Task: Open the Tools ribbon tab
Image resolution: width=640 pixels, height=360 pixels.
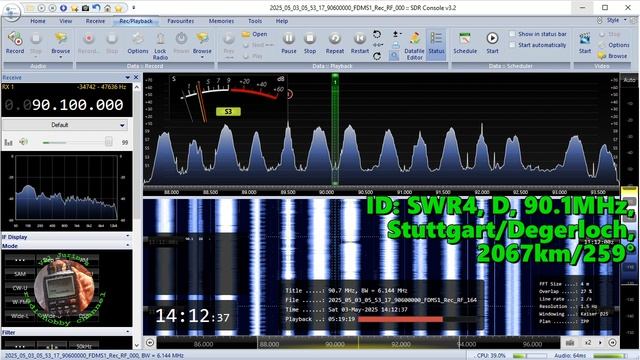Action: pyautogui.click(x=255, y=21)
